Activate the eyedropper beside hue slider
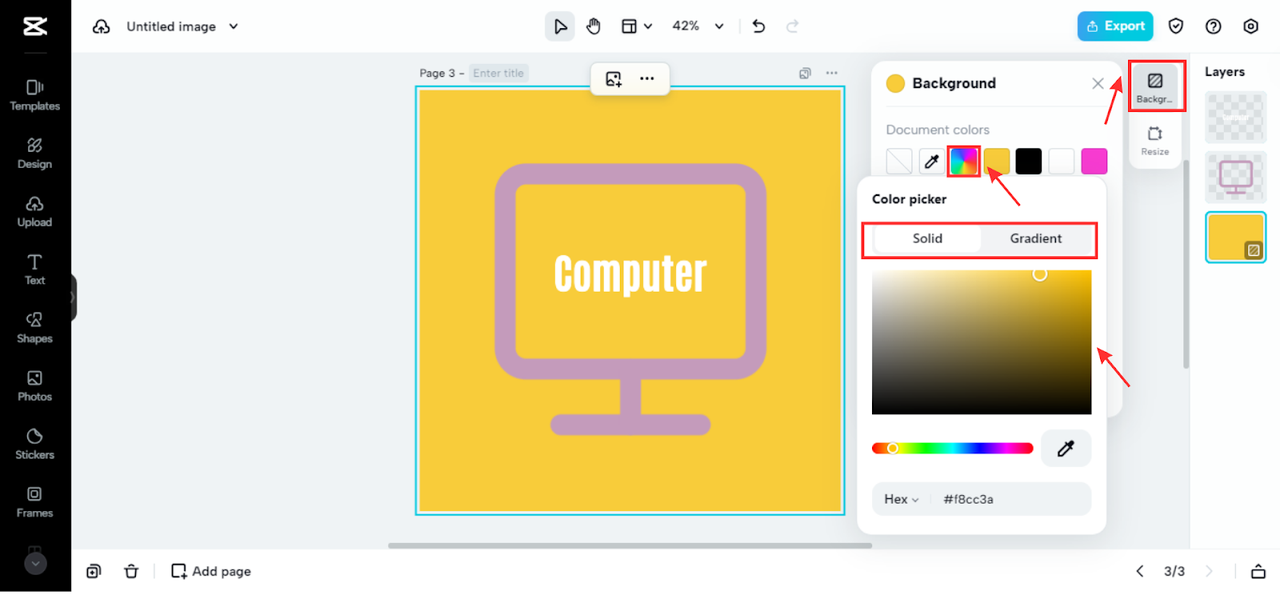 pos(1066,449)
